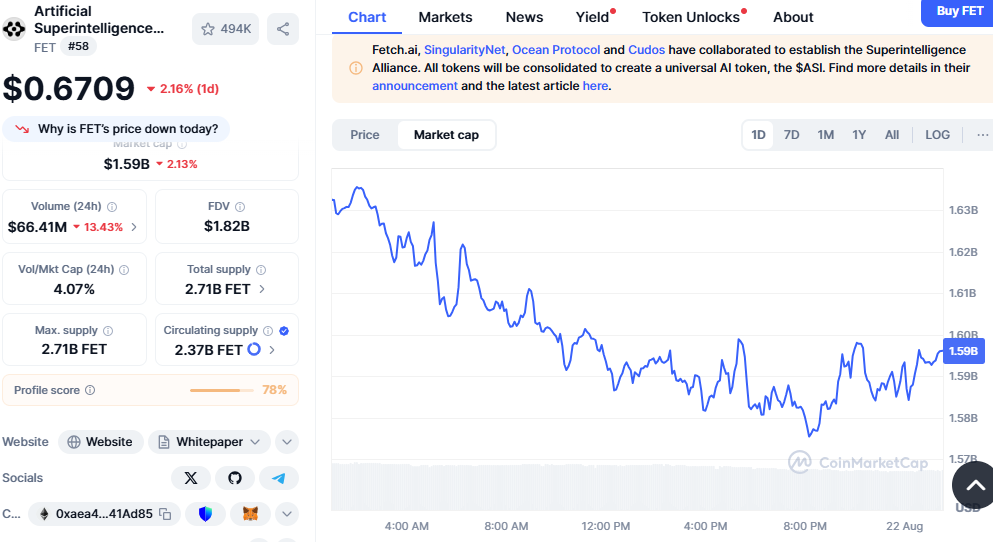
Task: Click the star watchlist button 494K
Action: [225, 29]
